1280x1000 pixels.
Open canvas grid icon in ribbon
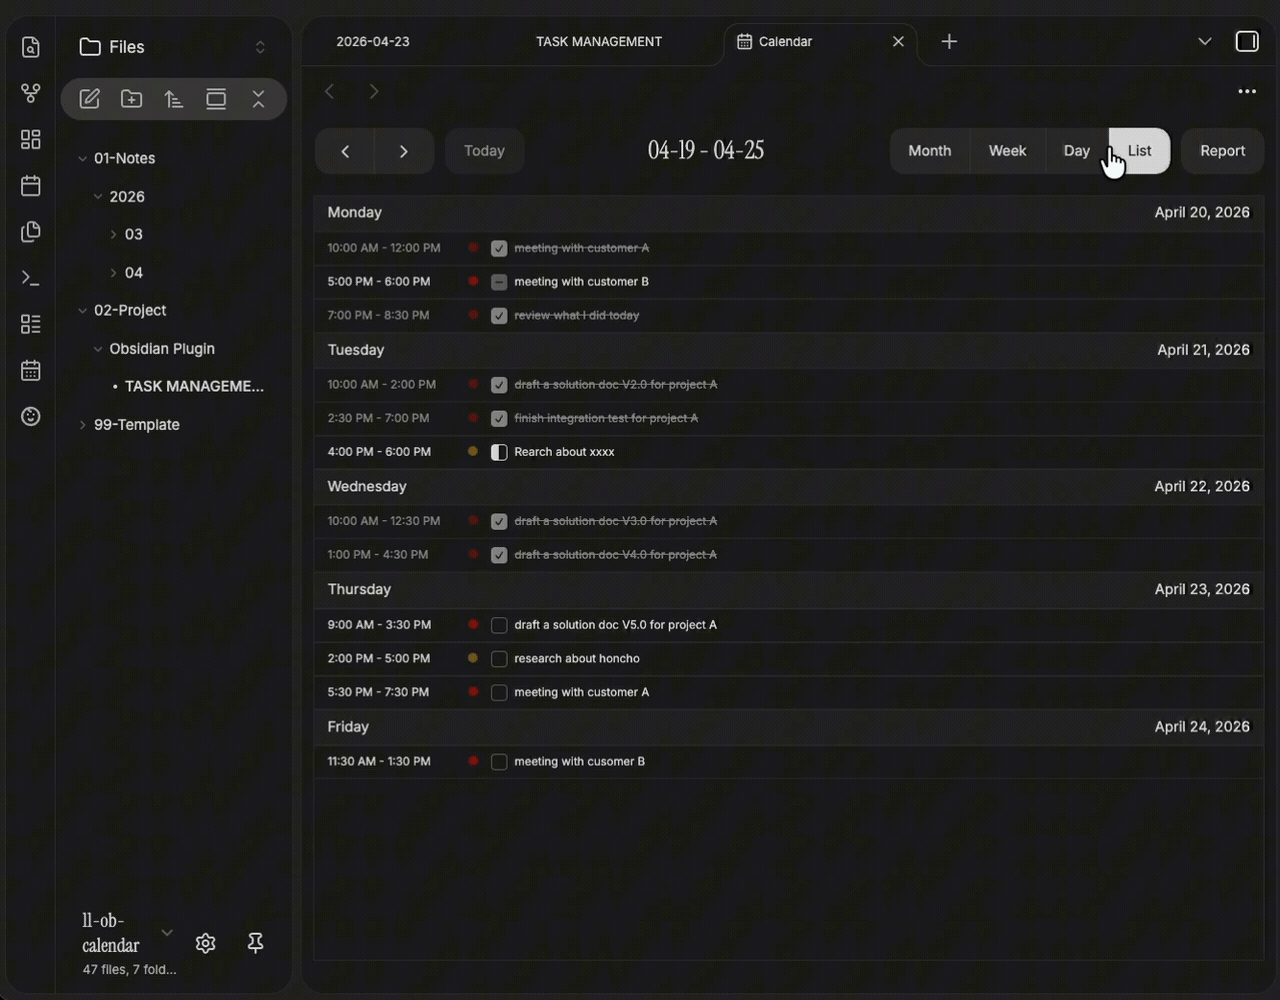point(31,139)
